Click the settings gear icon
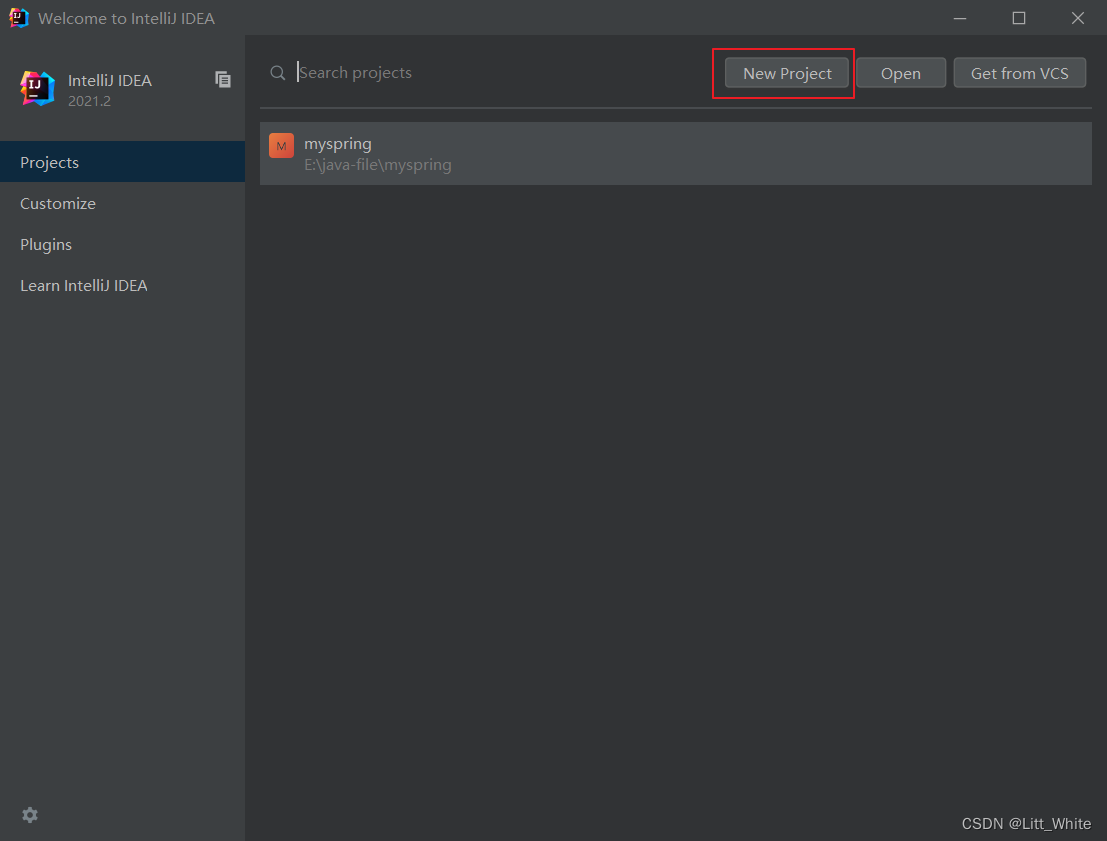 point(30,815)
